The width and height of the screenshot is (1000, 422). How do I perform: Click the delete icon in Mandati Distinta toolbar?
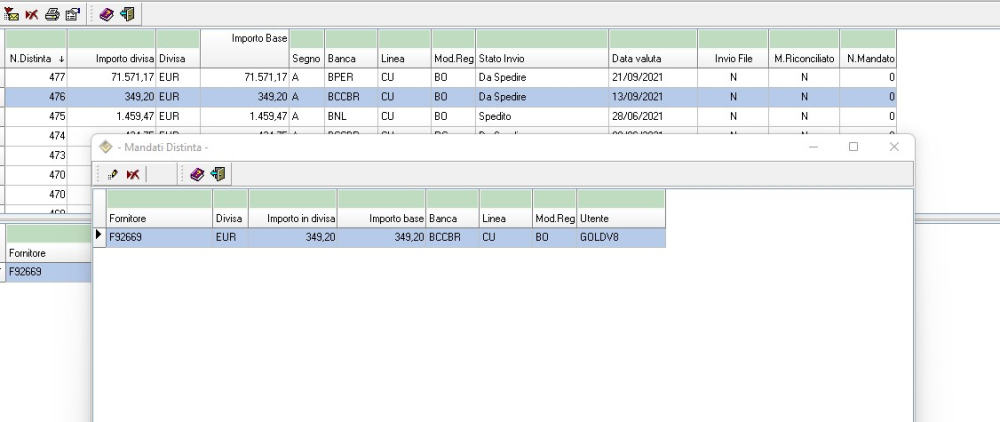point(133,174)
